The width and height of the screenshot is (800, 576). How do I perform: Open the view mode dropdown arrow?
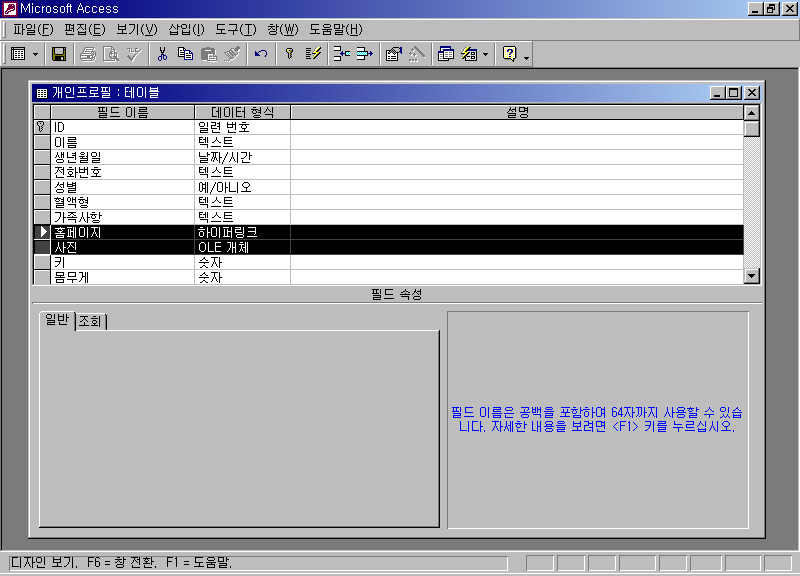35,54
